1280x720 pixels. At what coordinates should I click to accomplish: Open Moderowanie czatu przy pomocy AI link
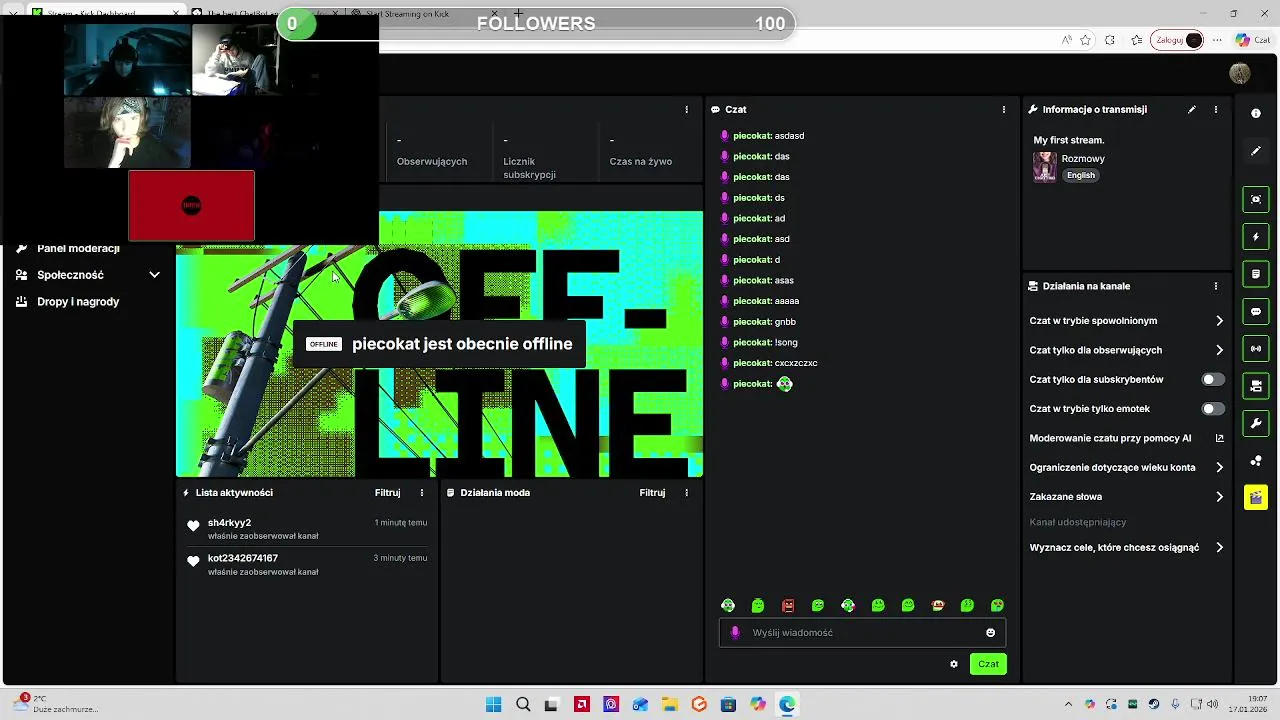tap(1126, 438)
